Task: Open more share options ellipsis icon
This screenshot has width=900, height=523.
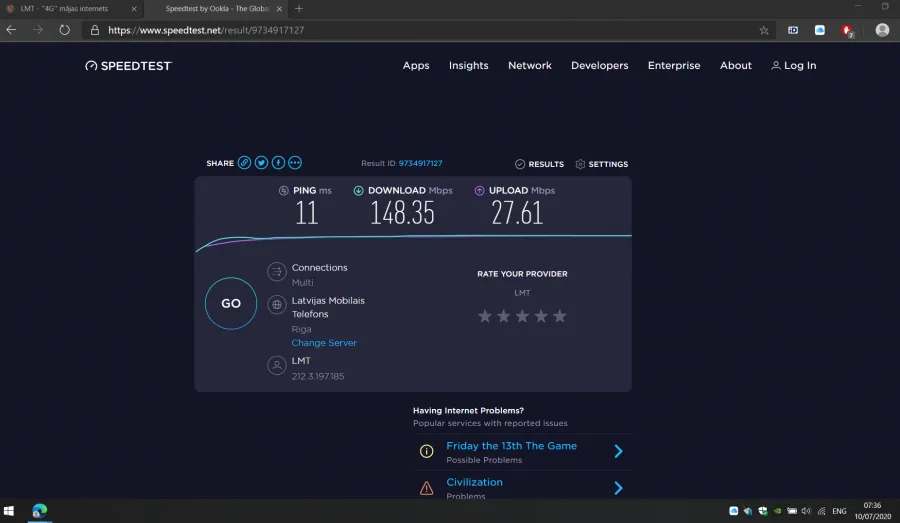Action: 295,163
